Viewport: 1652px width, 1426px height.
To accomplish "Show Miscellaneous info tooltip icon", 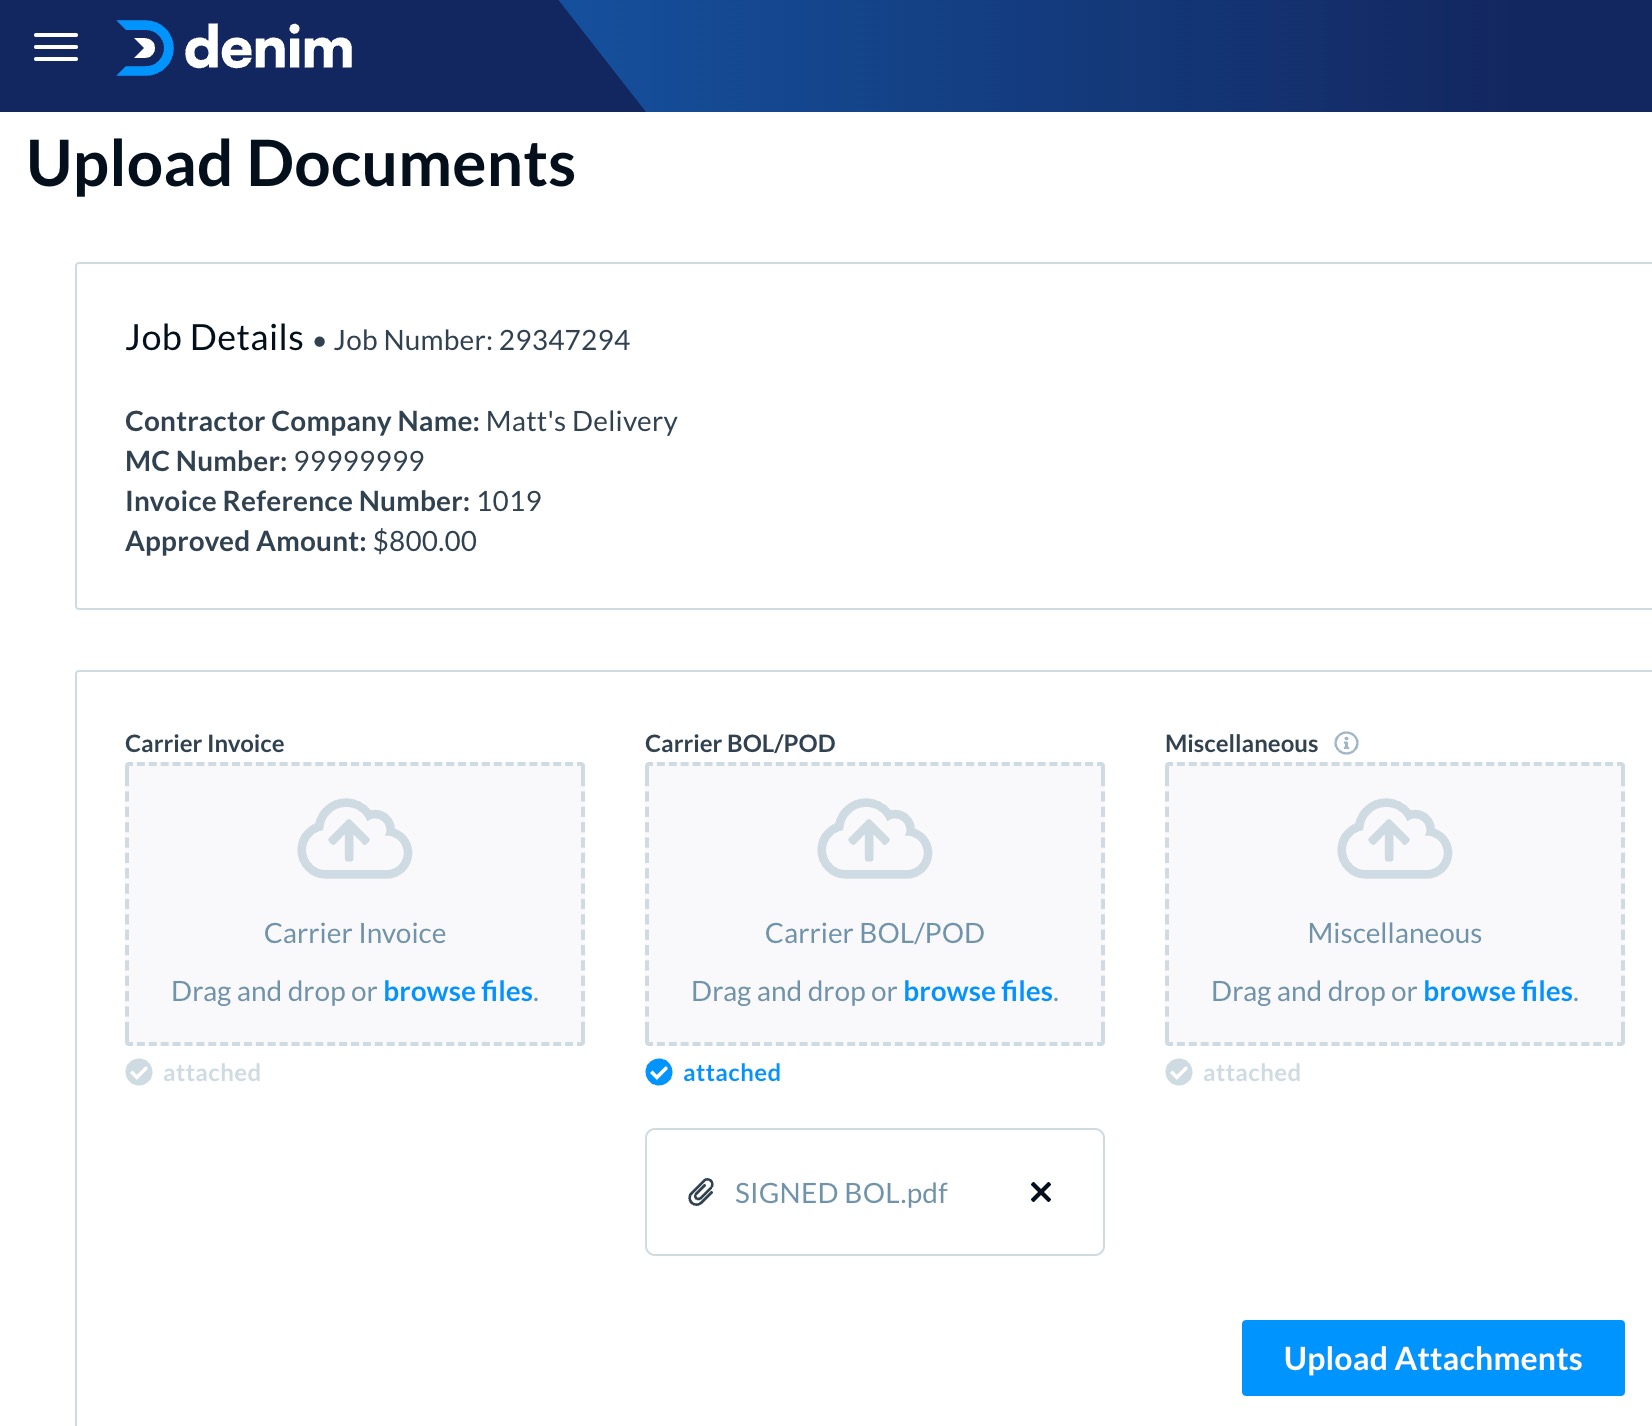I will pos(1347,743).
